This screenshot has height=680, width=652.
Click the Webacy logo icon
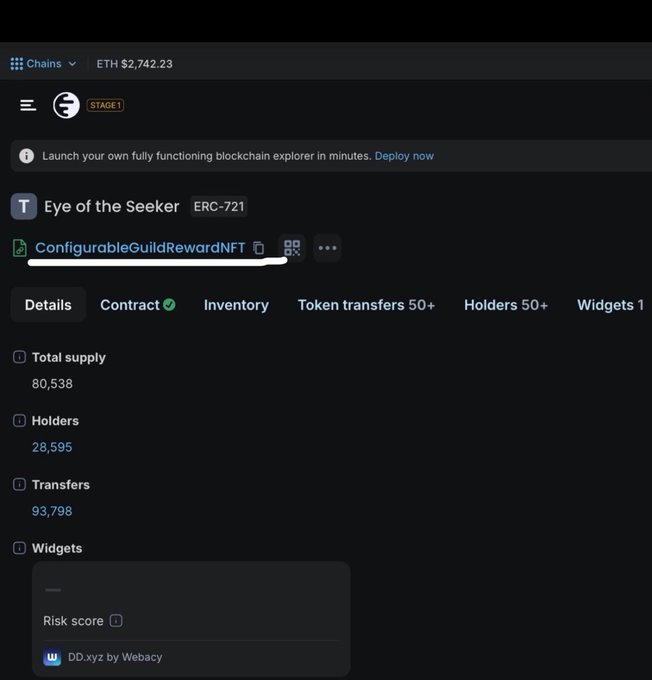point(52,657)
